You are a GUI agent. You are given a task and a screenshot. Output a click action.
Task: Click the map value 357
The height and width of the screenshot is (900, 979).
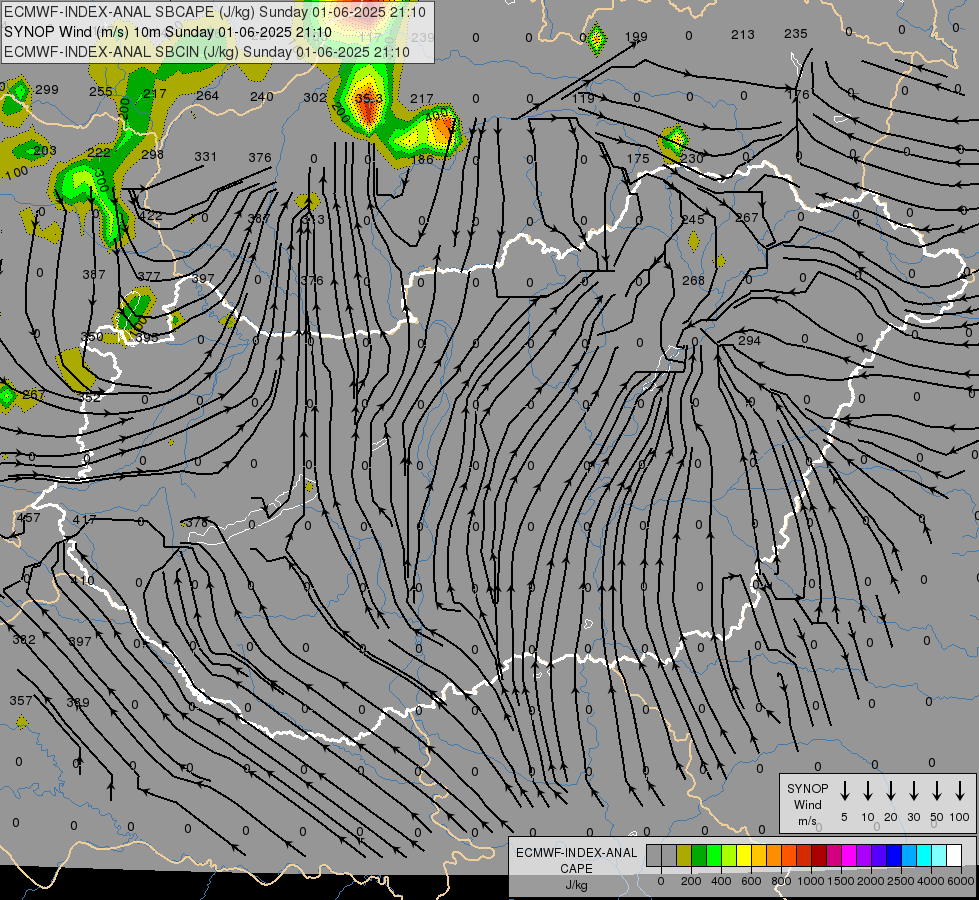point(21,701)
